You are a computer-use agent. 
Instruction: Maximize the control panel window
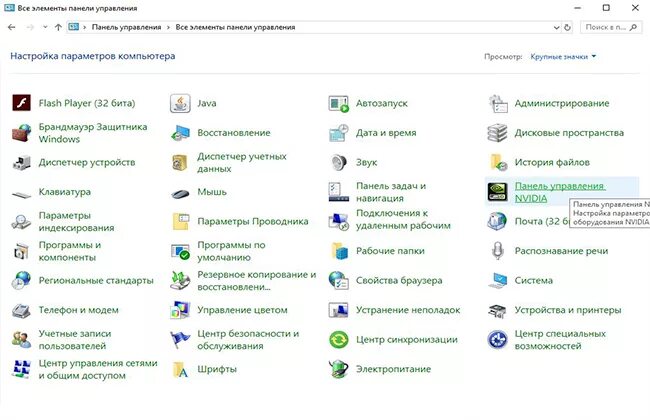[606, 7]
